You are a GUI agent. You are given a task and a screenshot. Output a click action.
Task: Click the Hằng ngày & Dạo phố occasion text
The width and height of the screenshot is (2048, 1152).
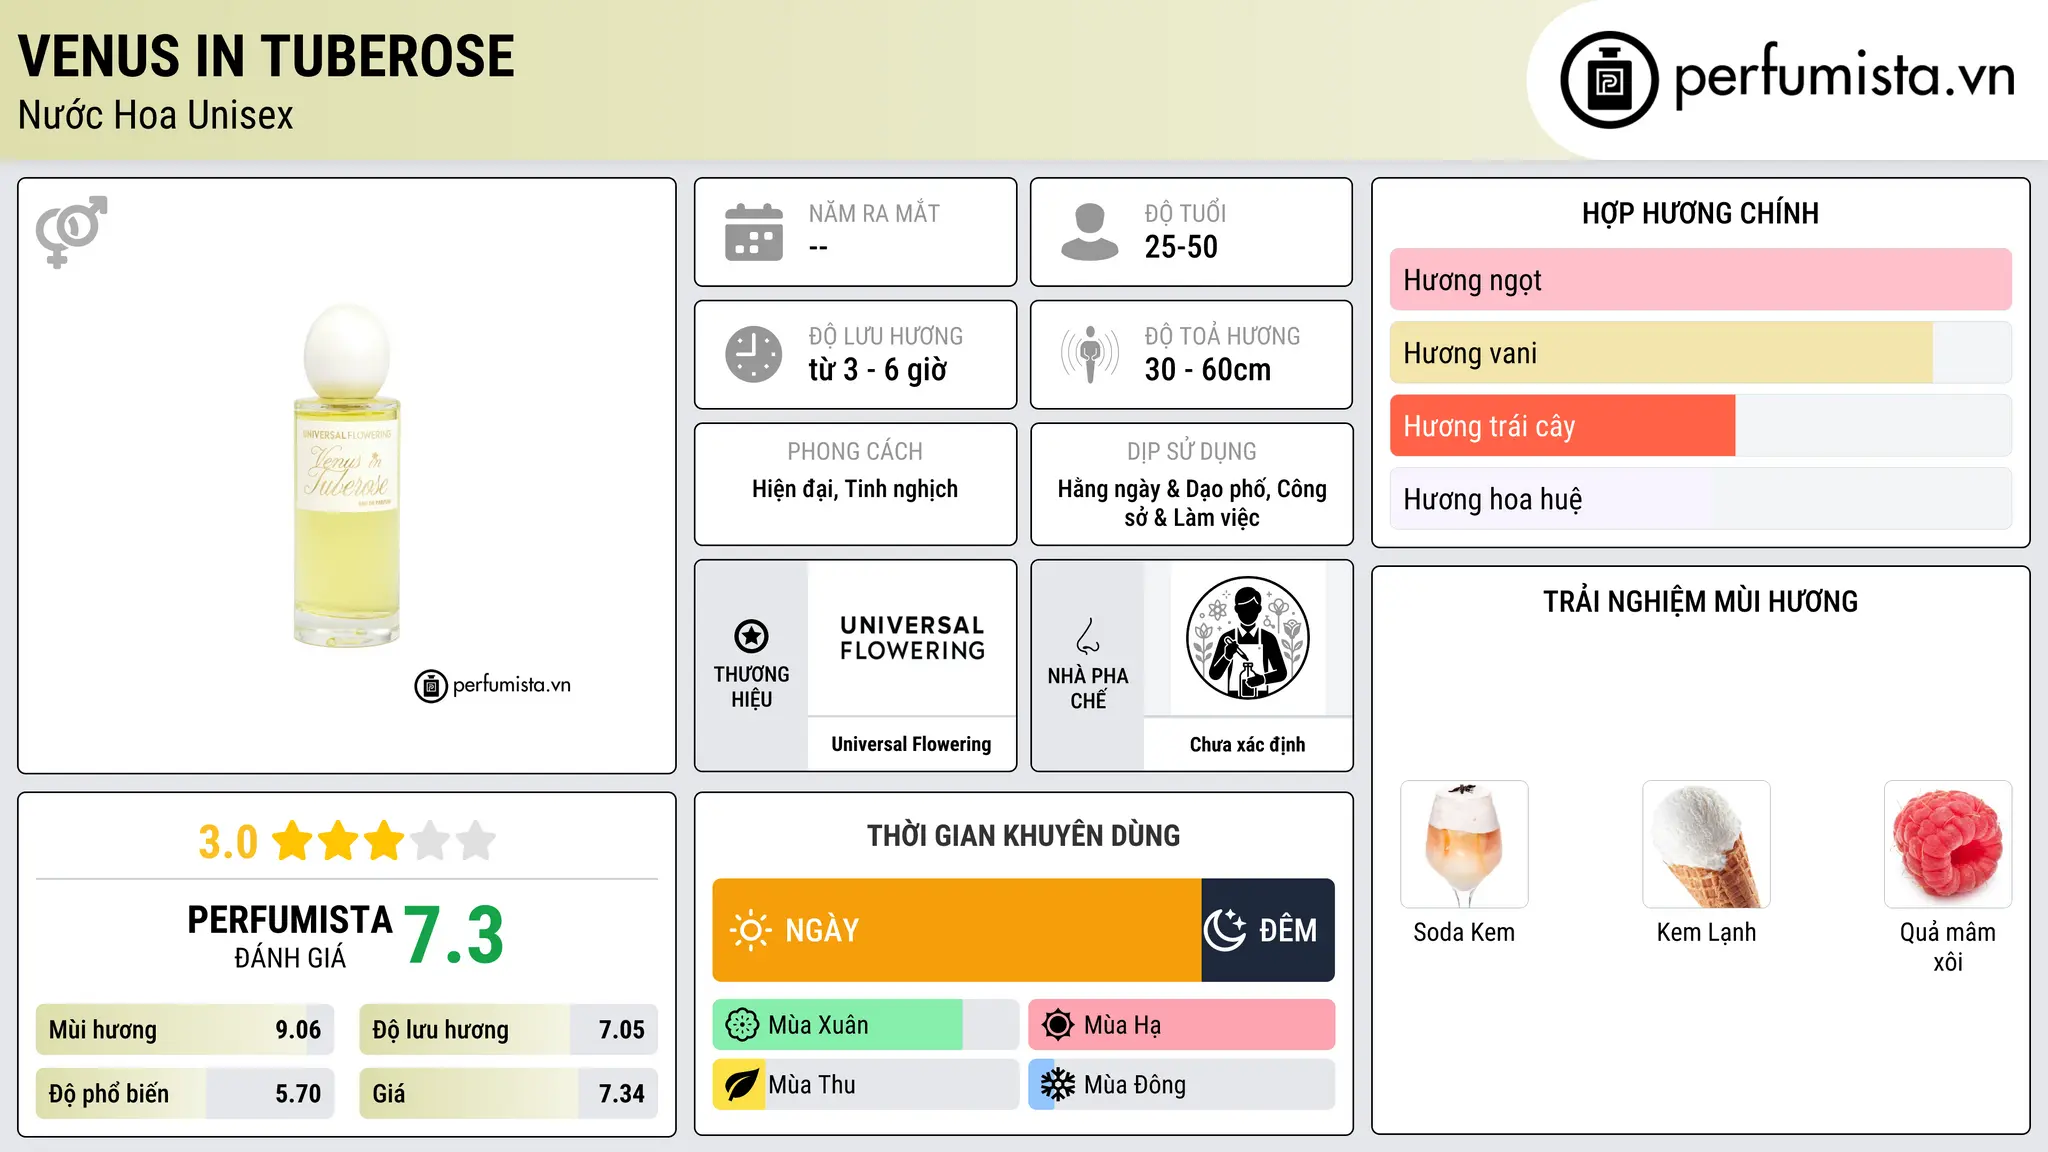[x=1192, y=503]
